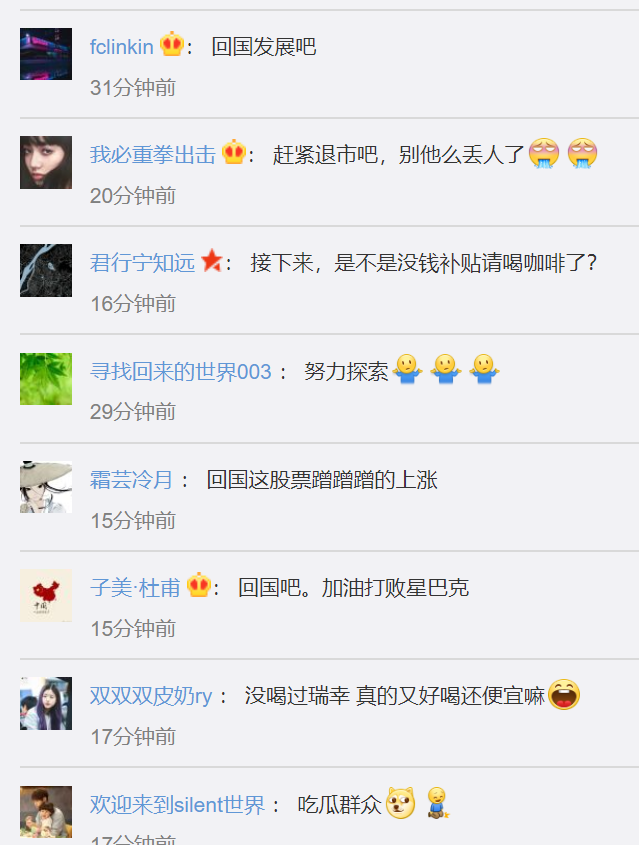Click the crown badge beside 我必重拳出击
Viewport: 639px width, 845px height.
coord(234,152)
